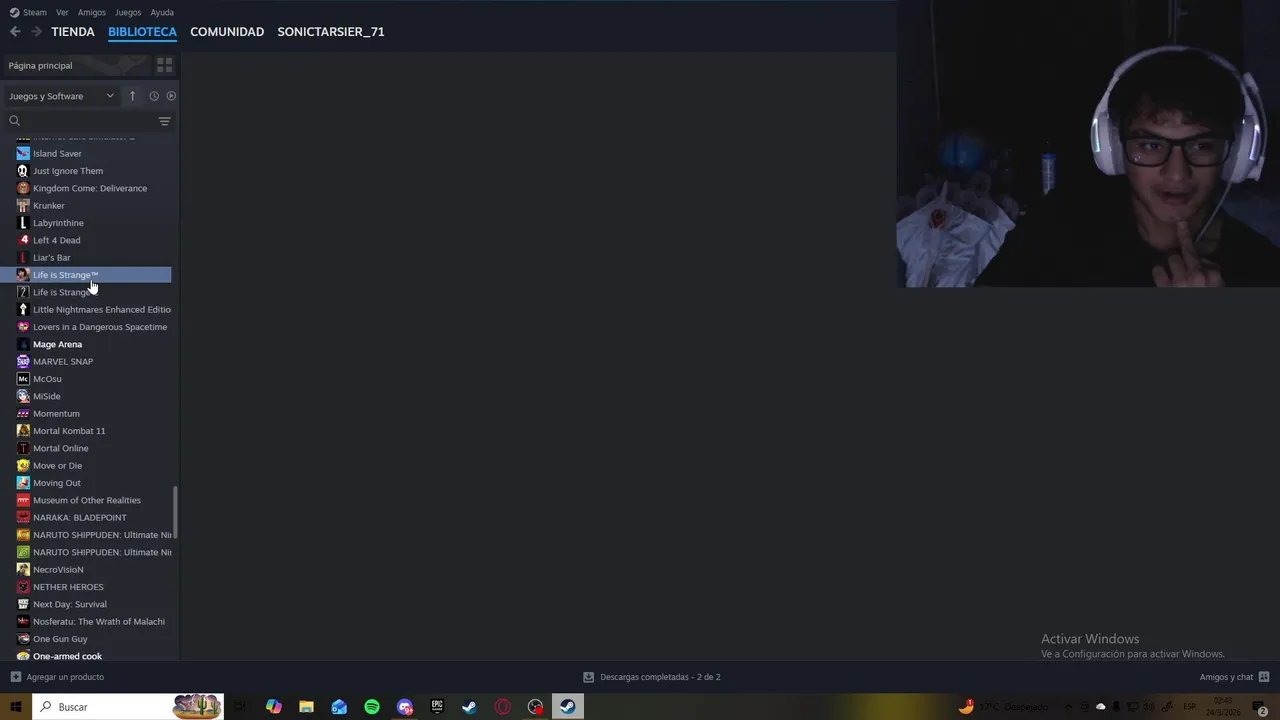Click the Buscar taskbar search box

127,707
